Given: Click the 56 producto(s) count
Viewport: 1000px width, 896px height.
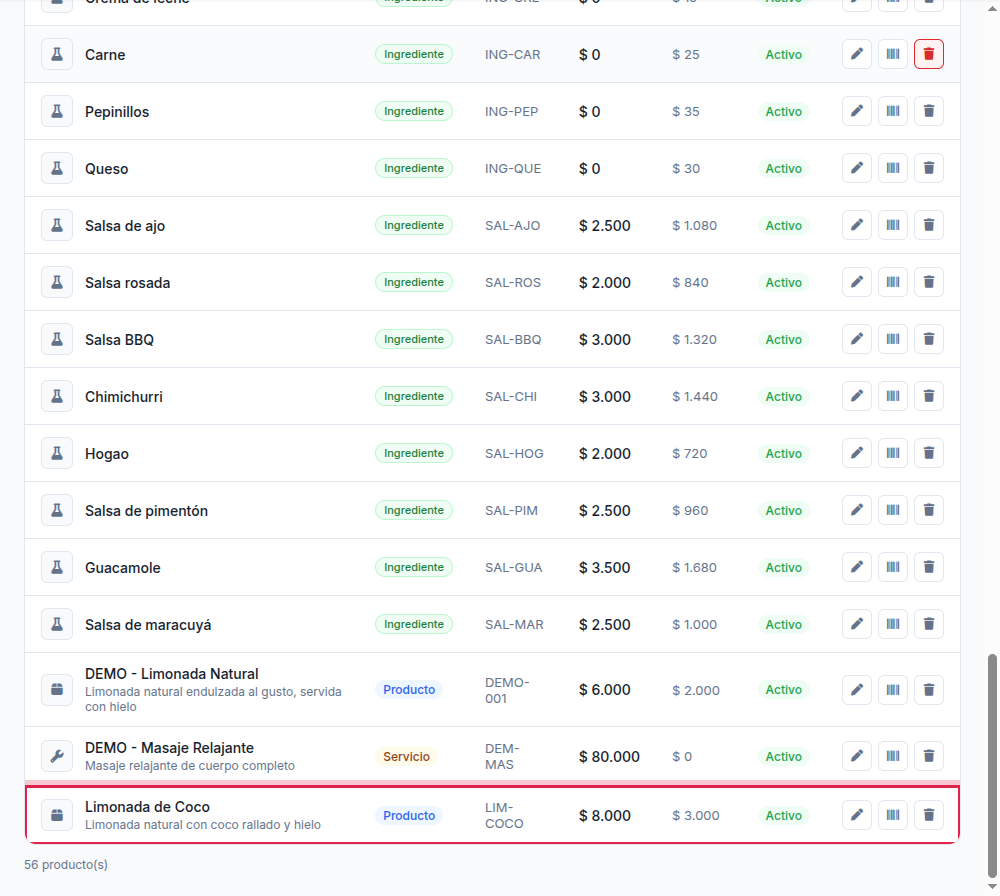Looking at the screenshot, I should pyautogui.click(x=66, y=865).
